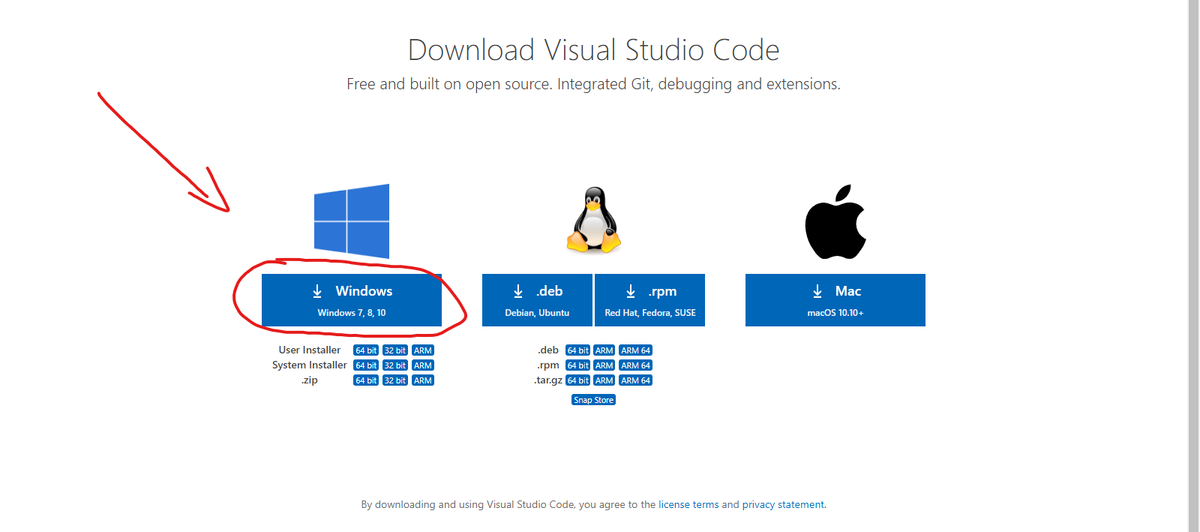Click the 'Download Visual Studio Code' heading

pyautogui.click(x=594, y=50)
